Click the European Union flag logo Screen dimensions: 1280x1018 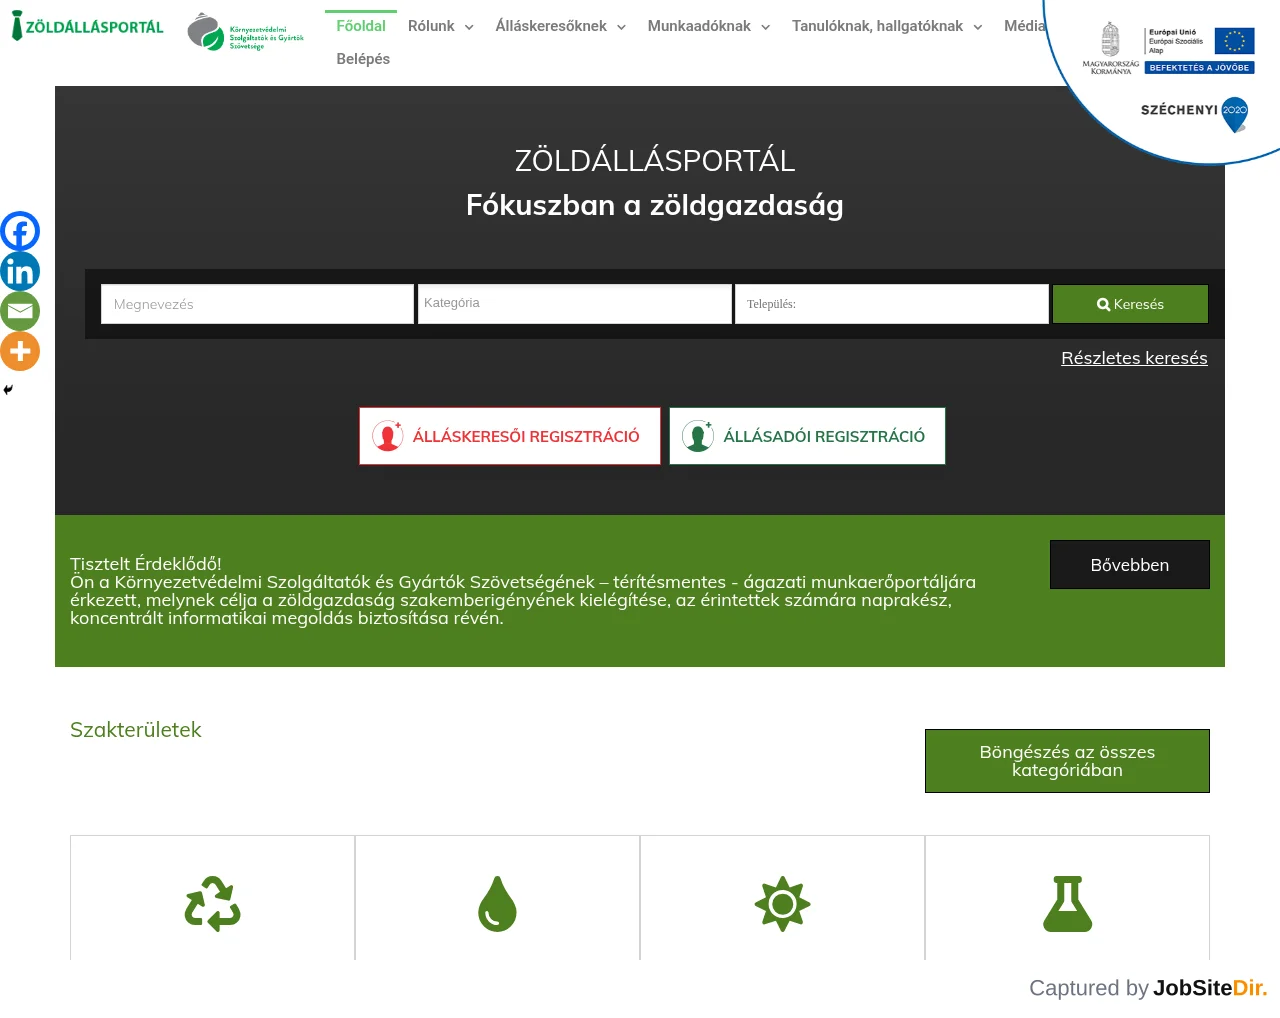coord(1234,41)
